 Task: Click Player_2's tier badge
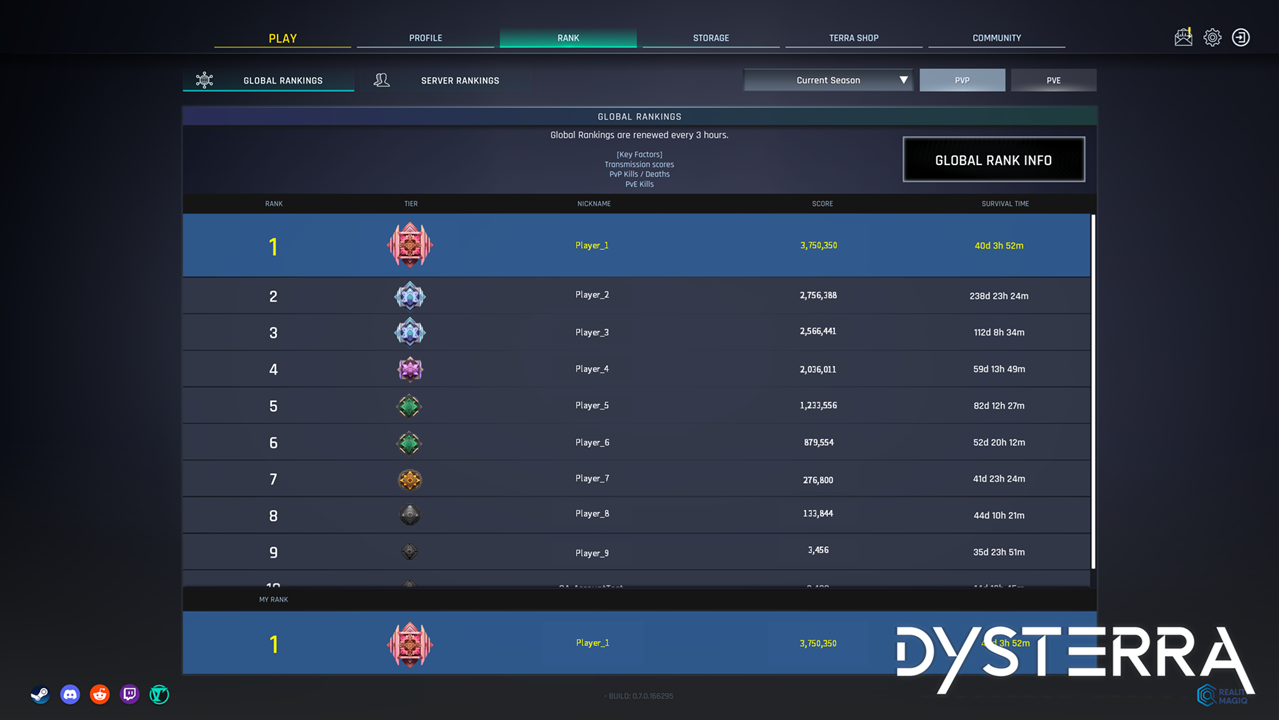coord(410,295)
